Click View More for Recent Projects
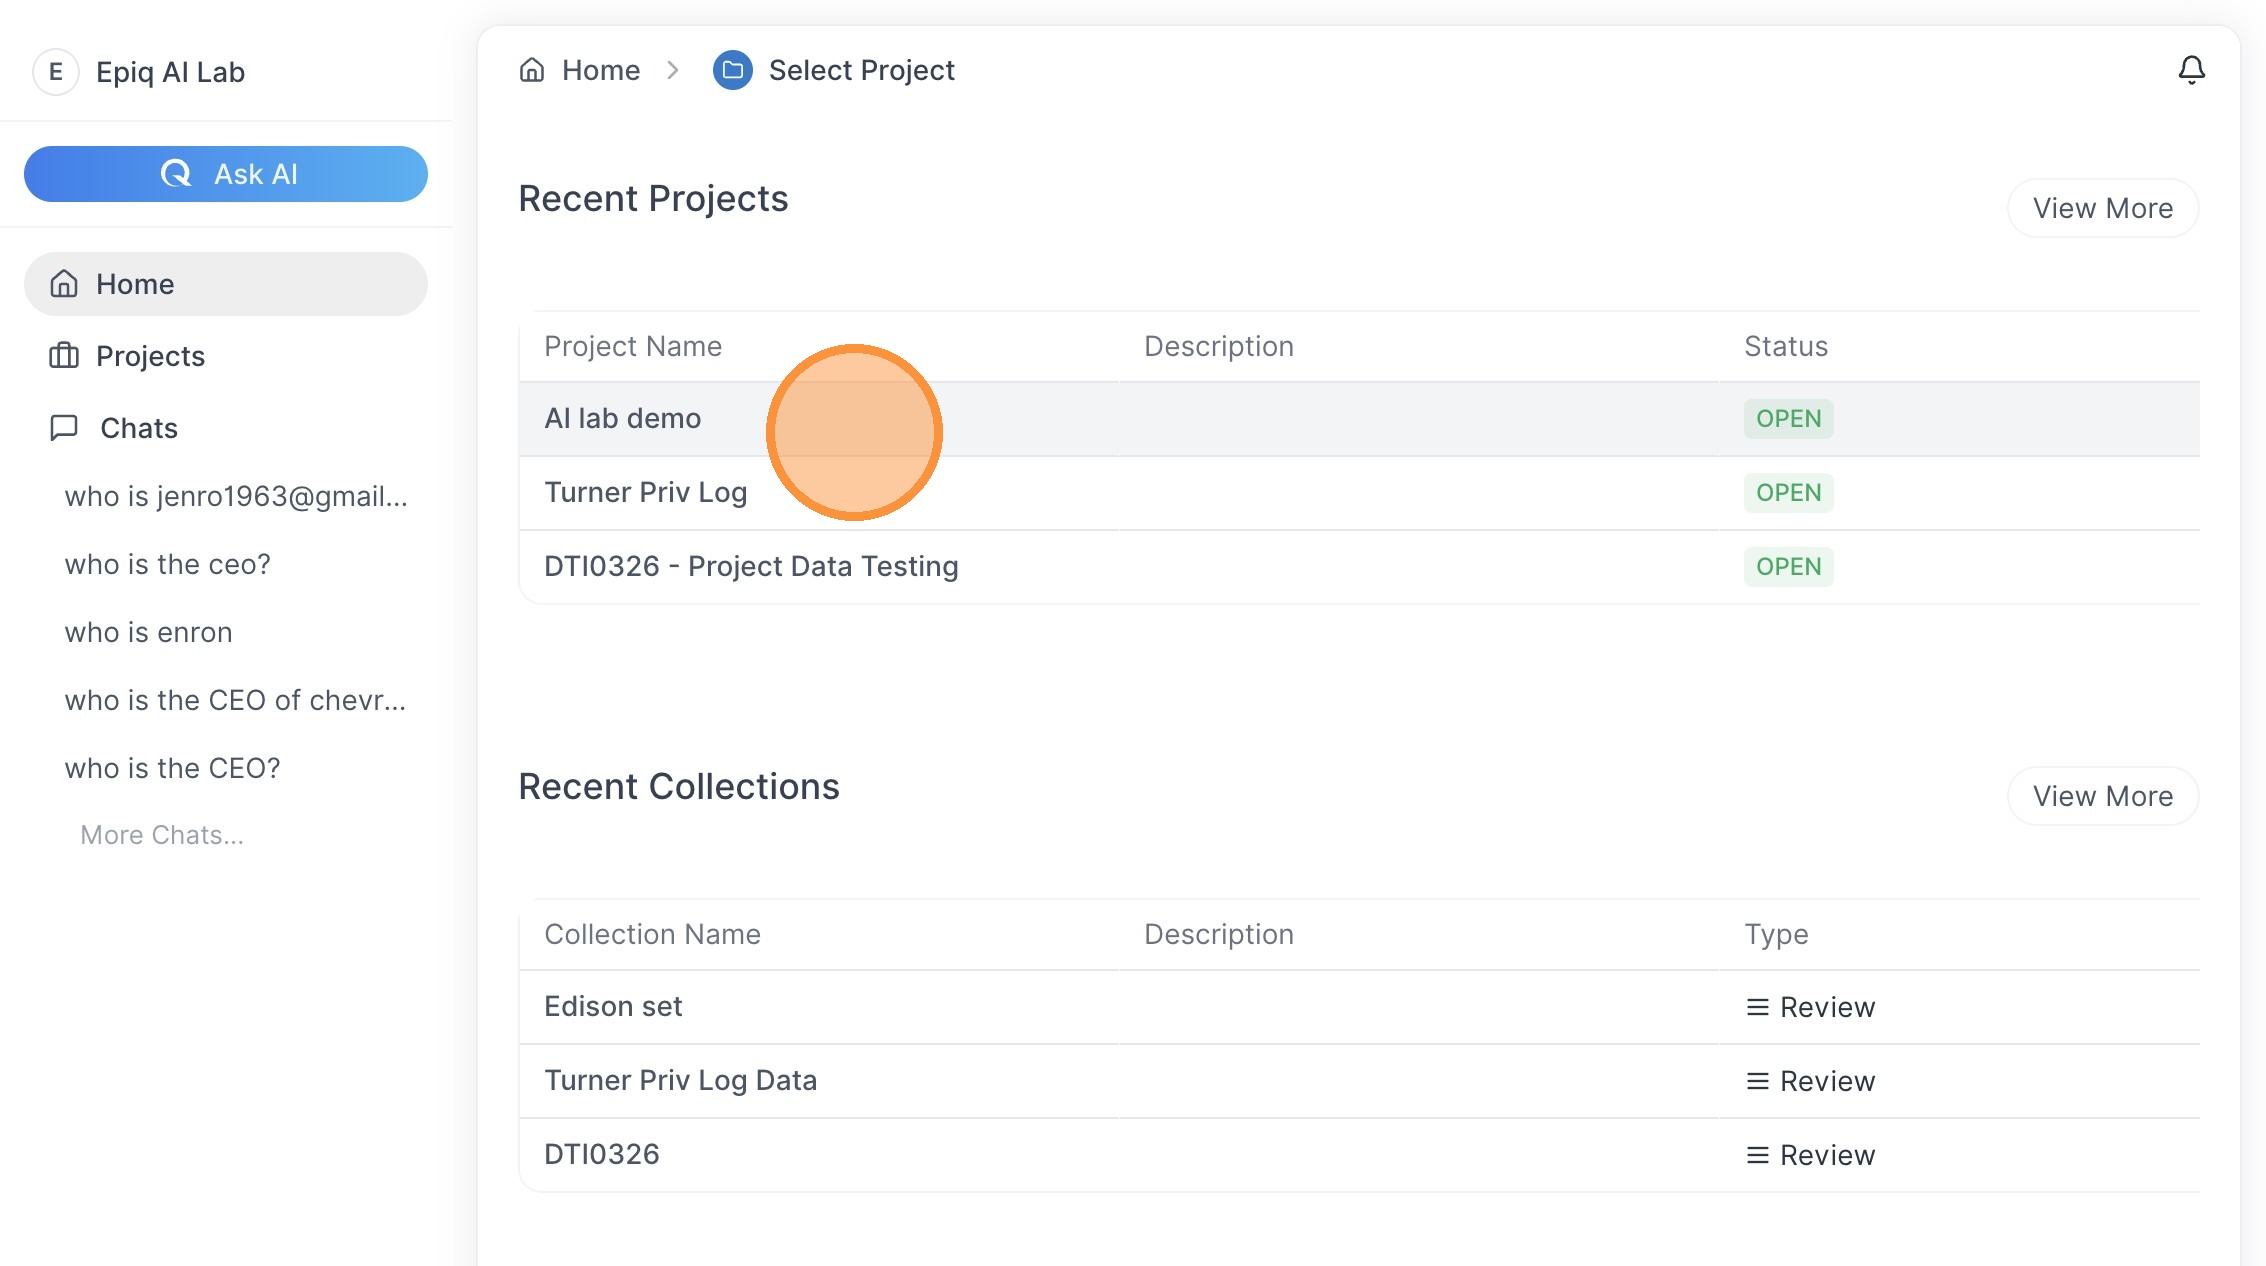Viewport: 2266px width, 1266px height. 2103,208
